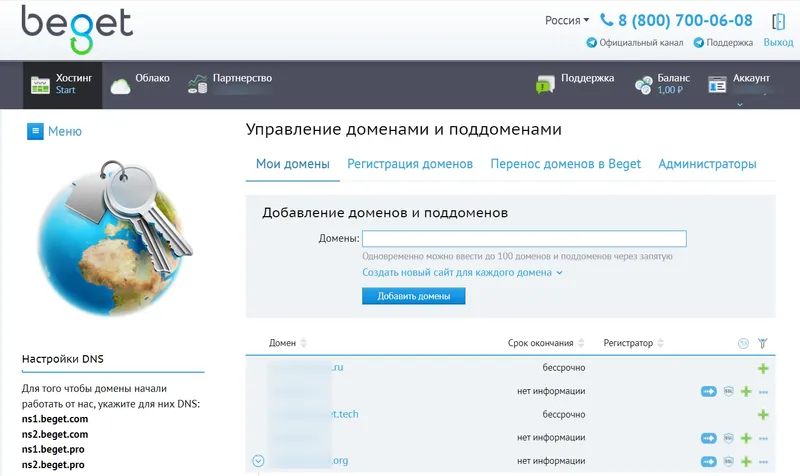
Task: Open the three-dots menu in the .org row
Action: pyautogui.click(x=763, y=462)
